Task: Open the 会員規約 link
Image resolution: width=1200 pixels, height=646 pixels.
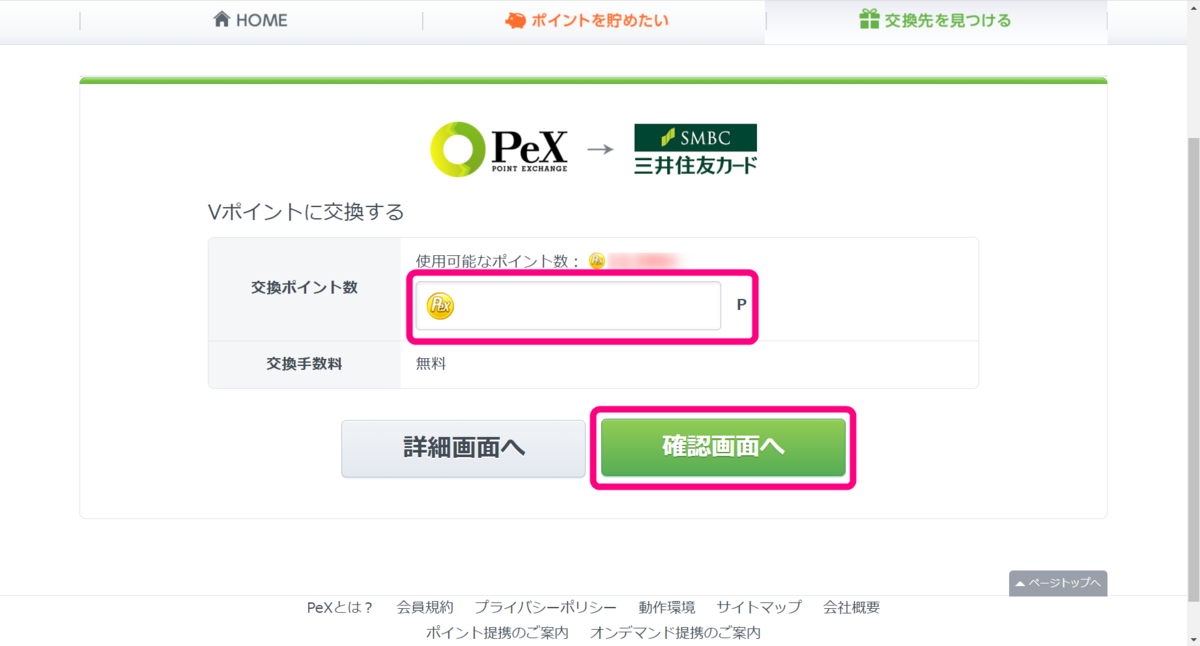Action: [x=425, y=607]
